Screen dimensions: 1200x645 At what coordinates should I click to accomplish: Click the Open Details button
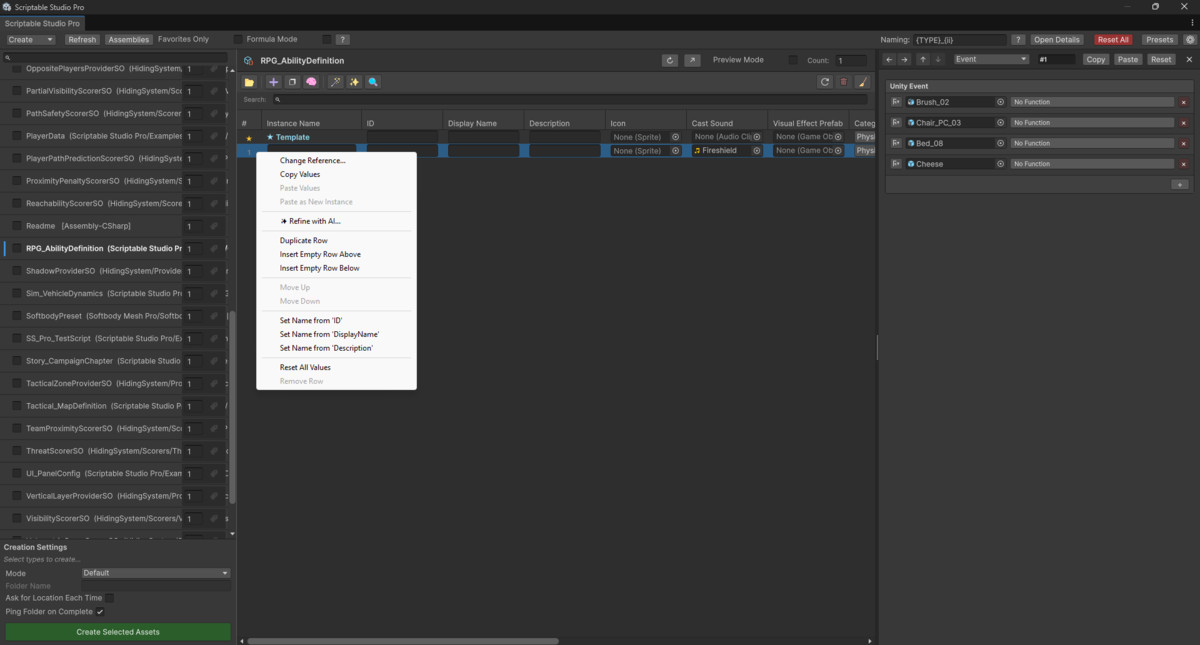click(1056, 39)
